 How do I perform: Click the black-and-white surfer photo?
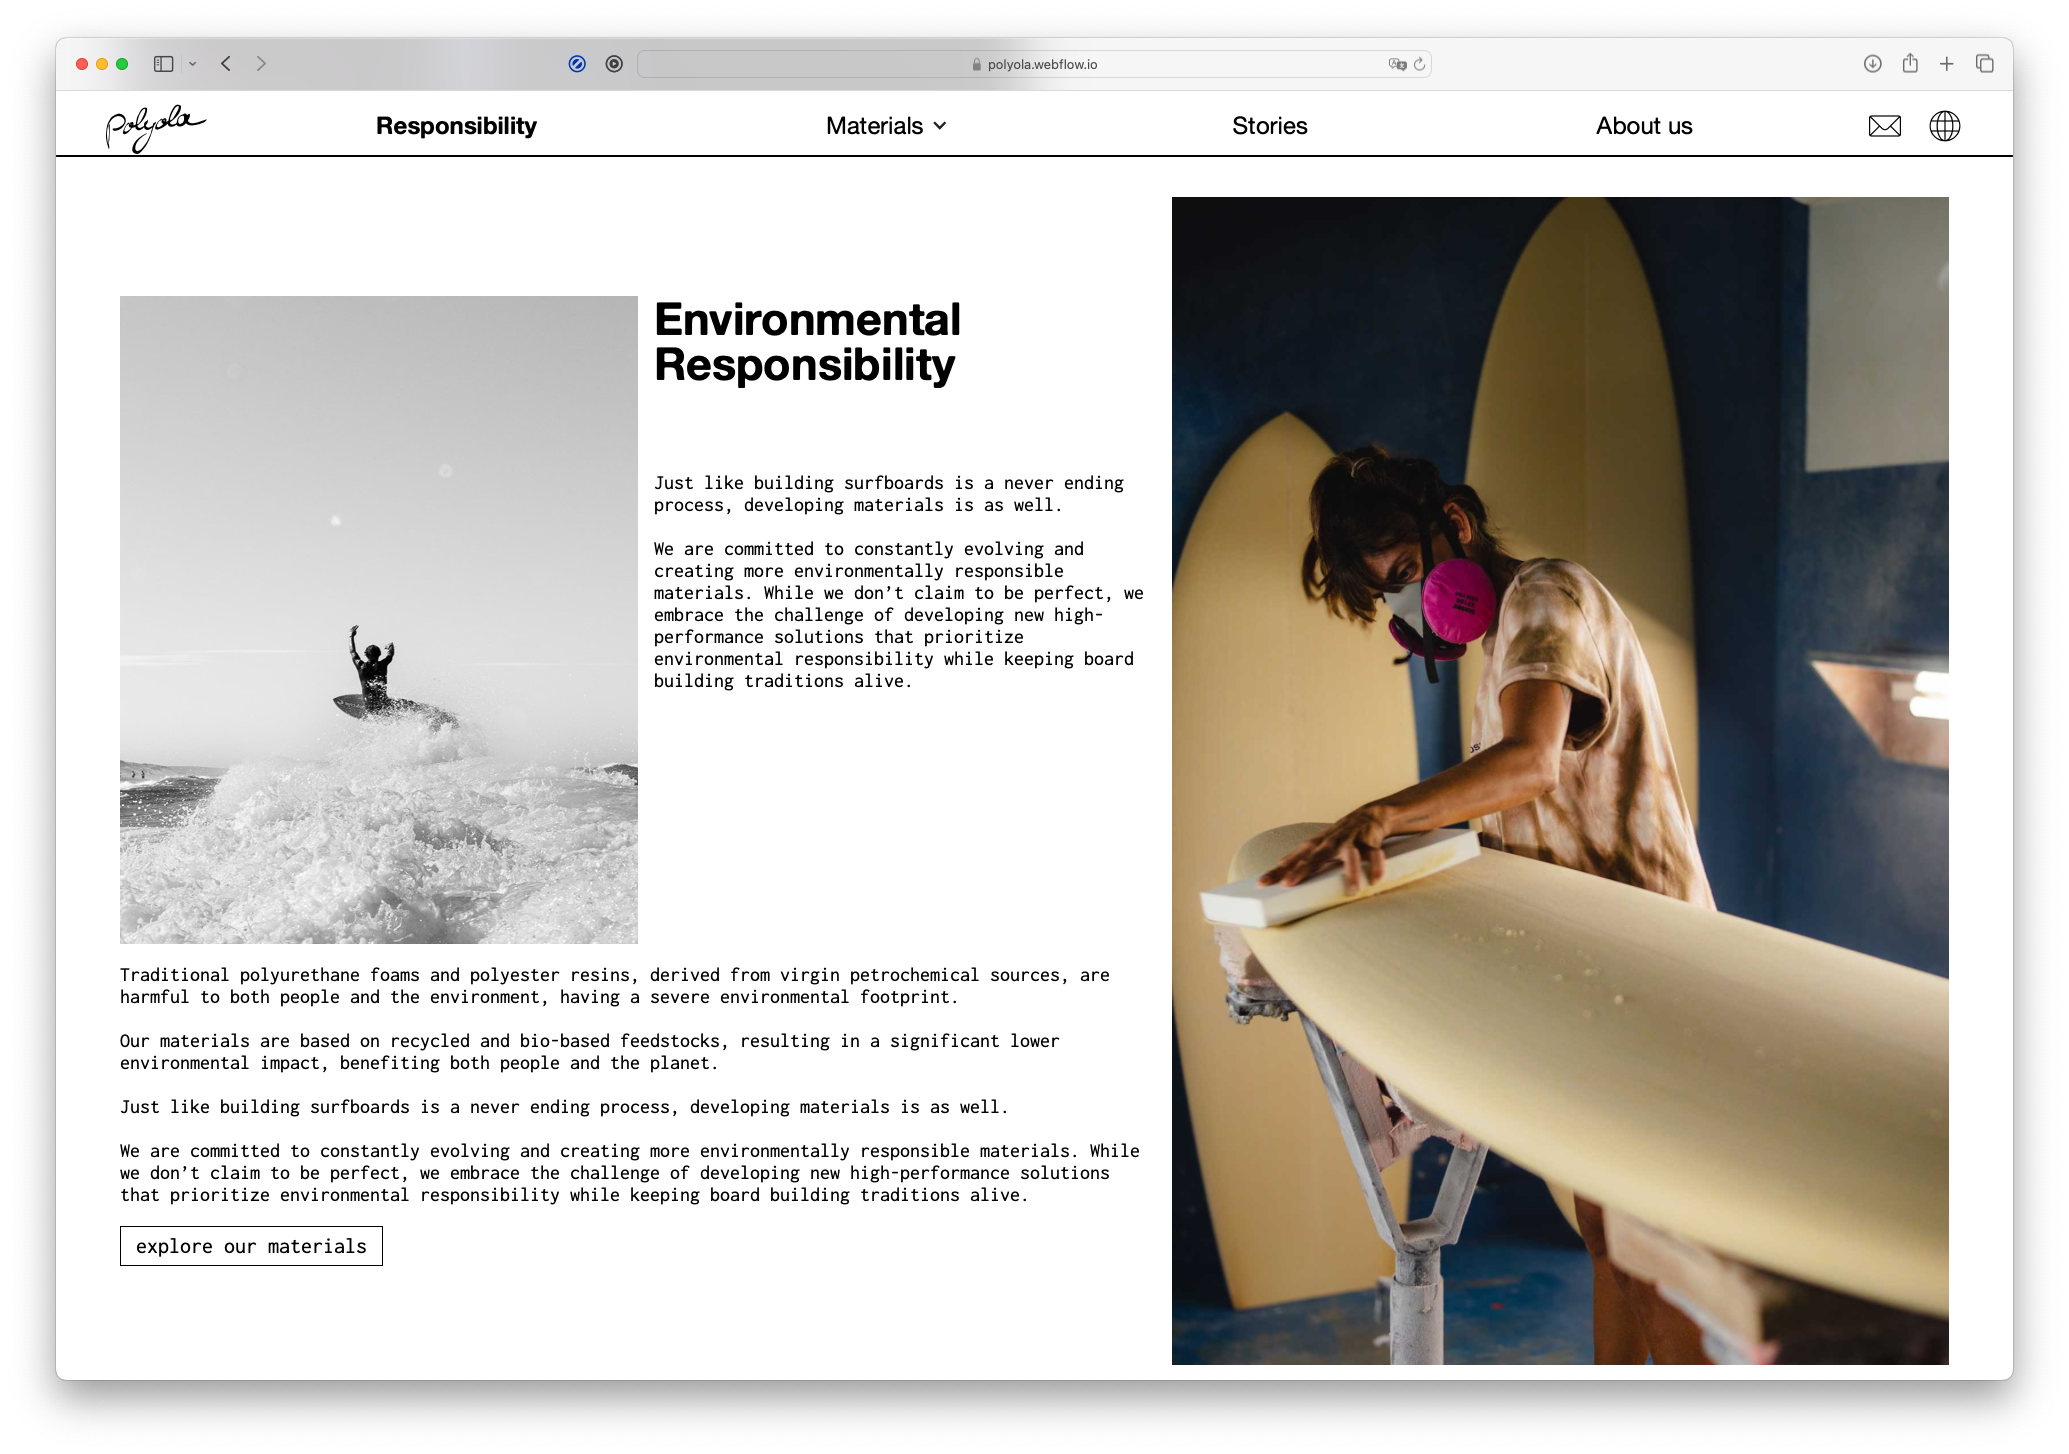tap(378, 619)
